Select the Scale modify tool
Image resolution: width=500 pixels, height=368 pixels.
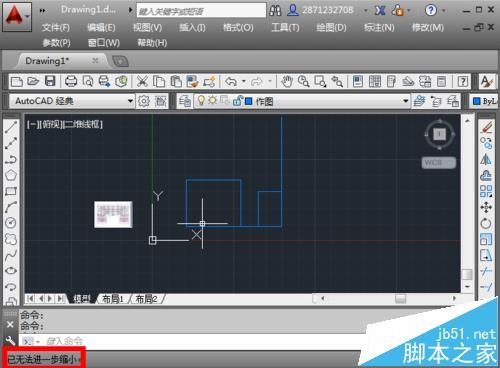point(486,239)
